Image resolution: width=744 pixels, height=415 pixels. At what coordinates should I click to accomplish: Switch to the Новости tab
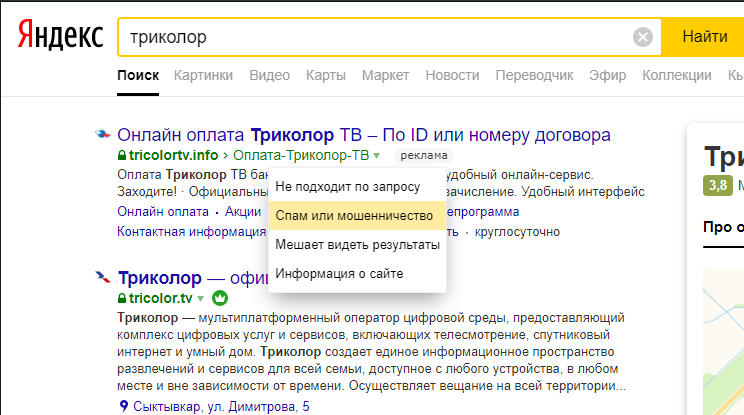(452, 75)
